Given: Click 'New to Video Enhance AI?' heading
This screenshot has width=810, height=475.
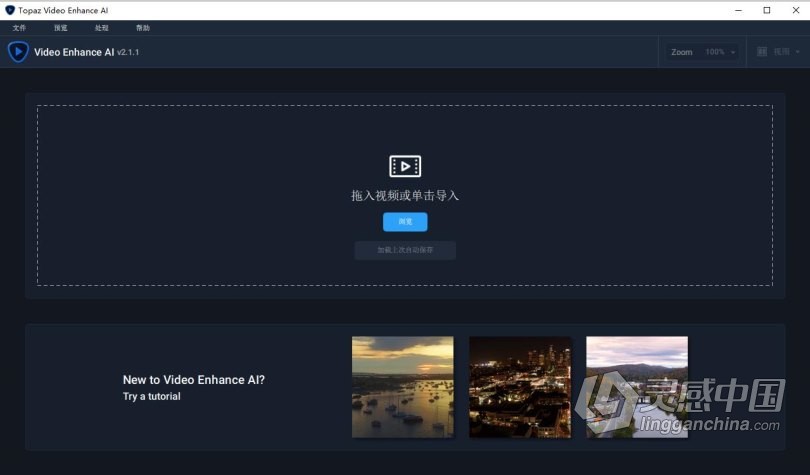Looking at the screenshot, I should (x=194, y=379).
